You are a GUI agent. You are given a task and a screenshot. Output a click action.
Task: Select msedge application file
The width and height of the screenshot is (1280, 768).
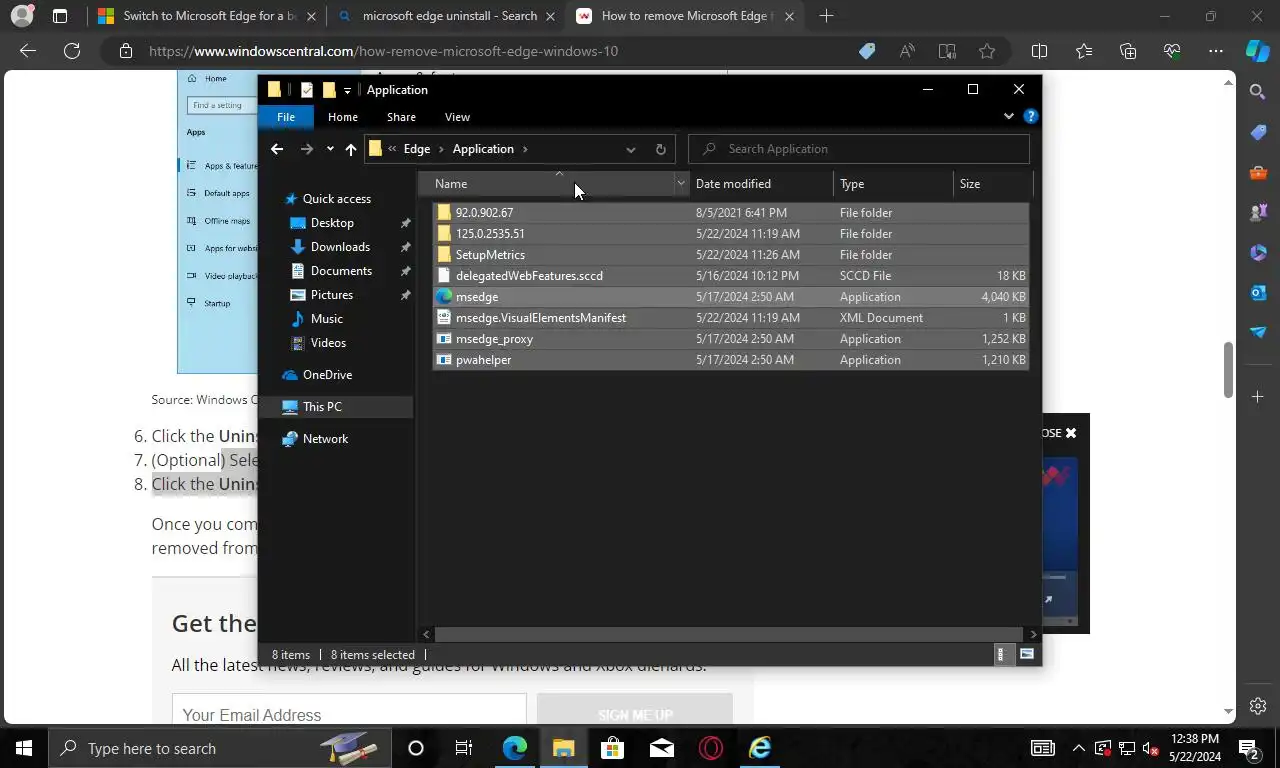[x=730, y=297]
